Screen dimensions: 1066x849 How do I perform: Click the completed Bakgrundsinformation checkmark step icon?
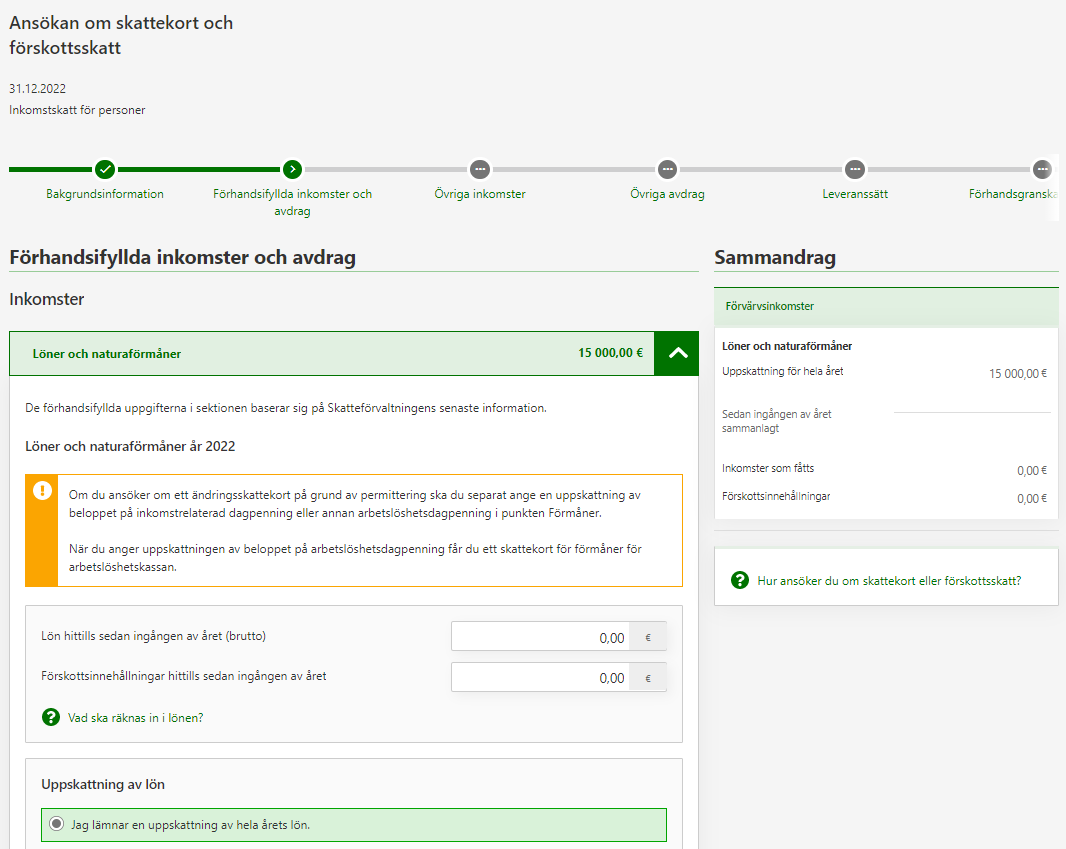105,169
